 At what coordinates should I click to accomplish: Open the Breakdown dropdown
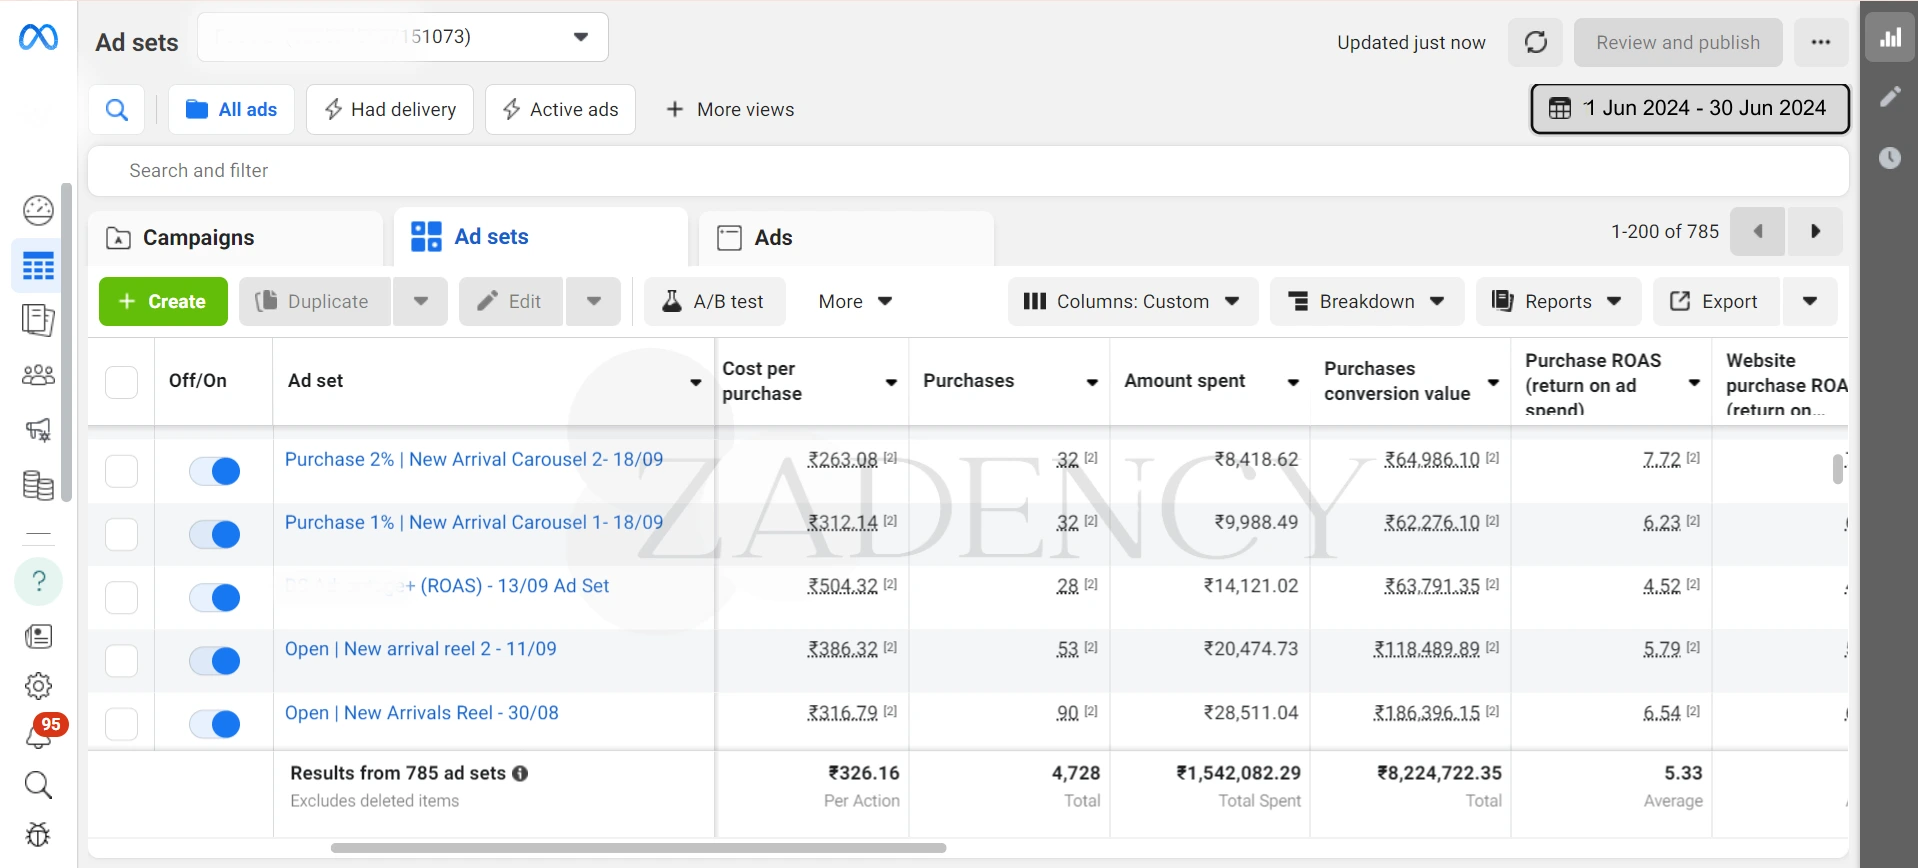[x=1367, y=301]
